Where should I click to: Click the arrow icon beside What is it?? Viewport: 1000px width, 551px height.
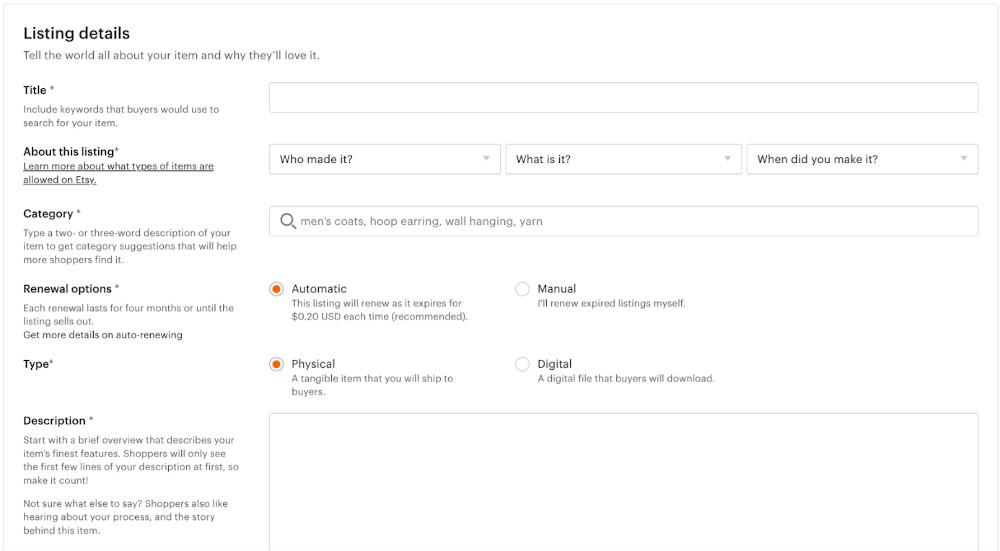(727, 159)
